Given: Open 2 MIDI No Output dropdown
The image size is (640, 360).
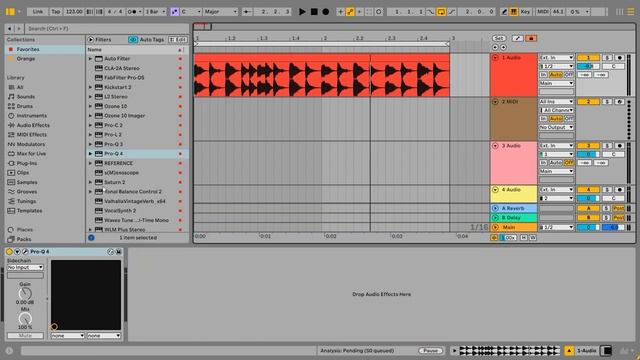Looking at the screenshot, I should pyautogui.click(x=556, y=127).
